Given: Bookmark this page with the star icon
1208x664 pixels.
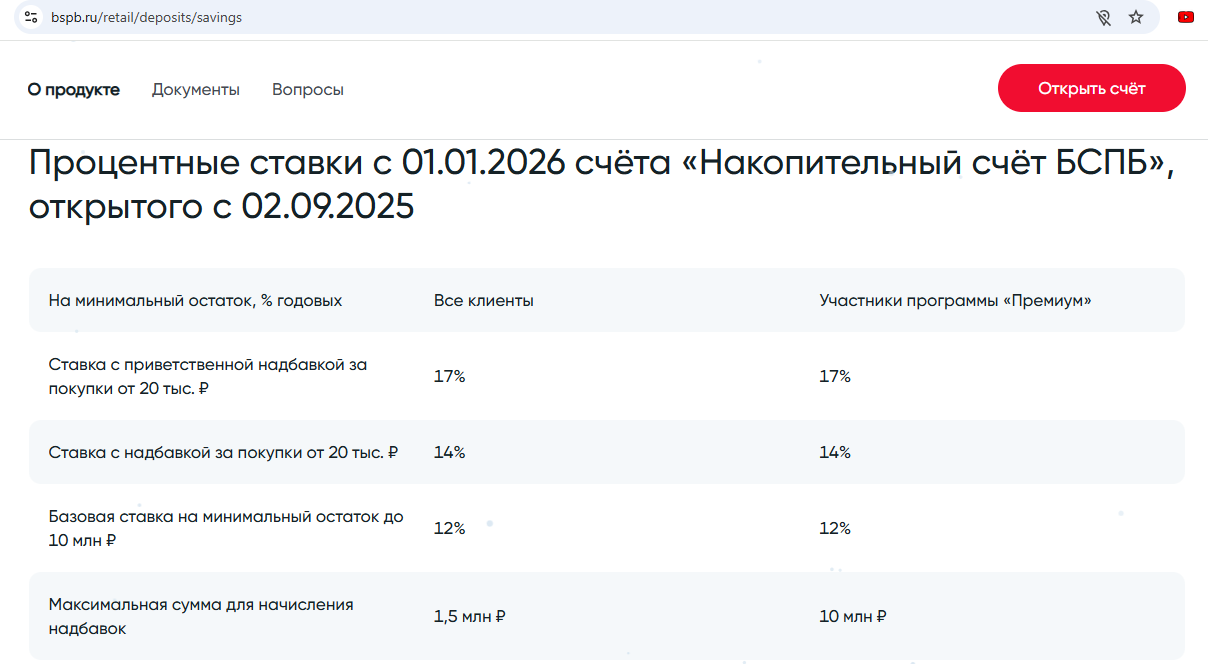Looking at the screenshot, I should pyautogui.click(x=1136, y=17).
